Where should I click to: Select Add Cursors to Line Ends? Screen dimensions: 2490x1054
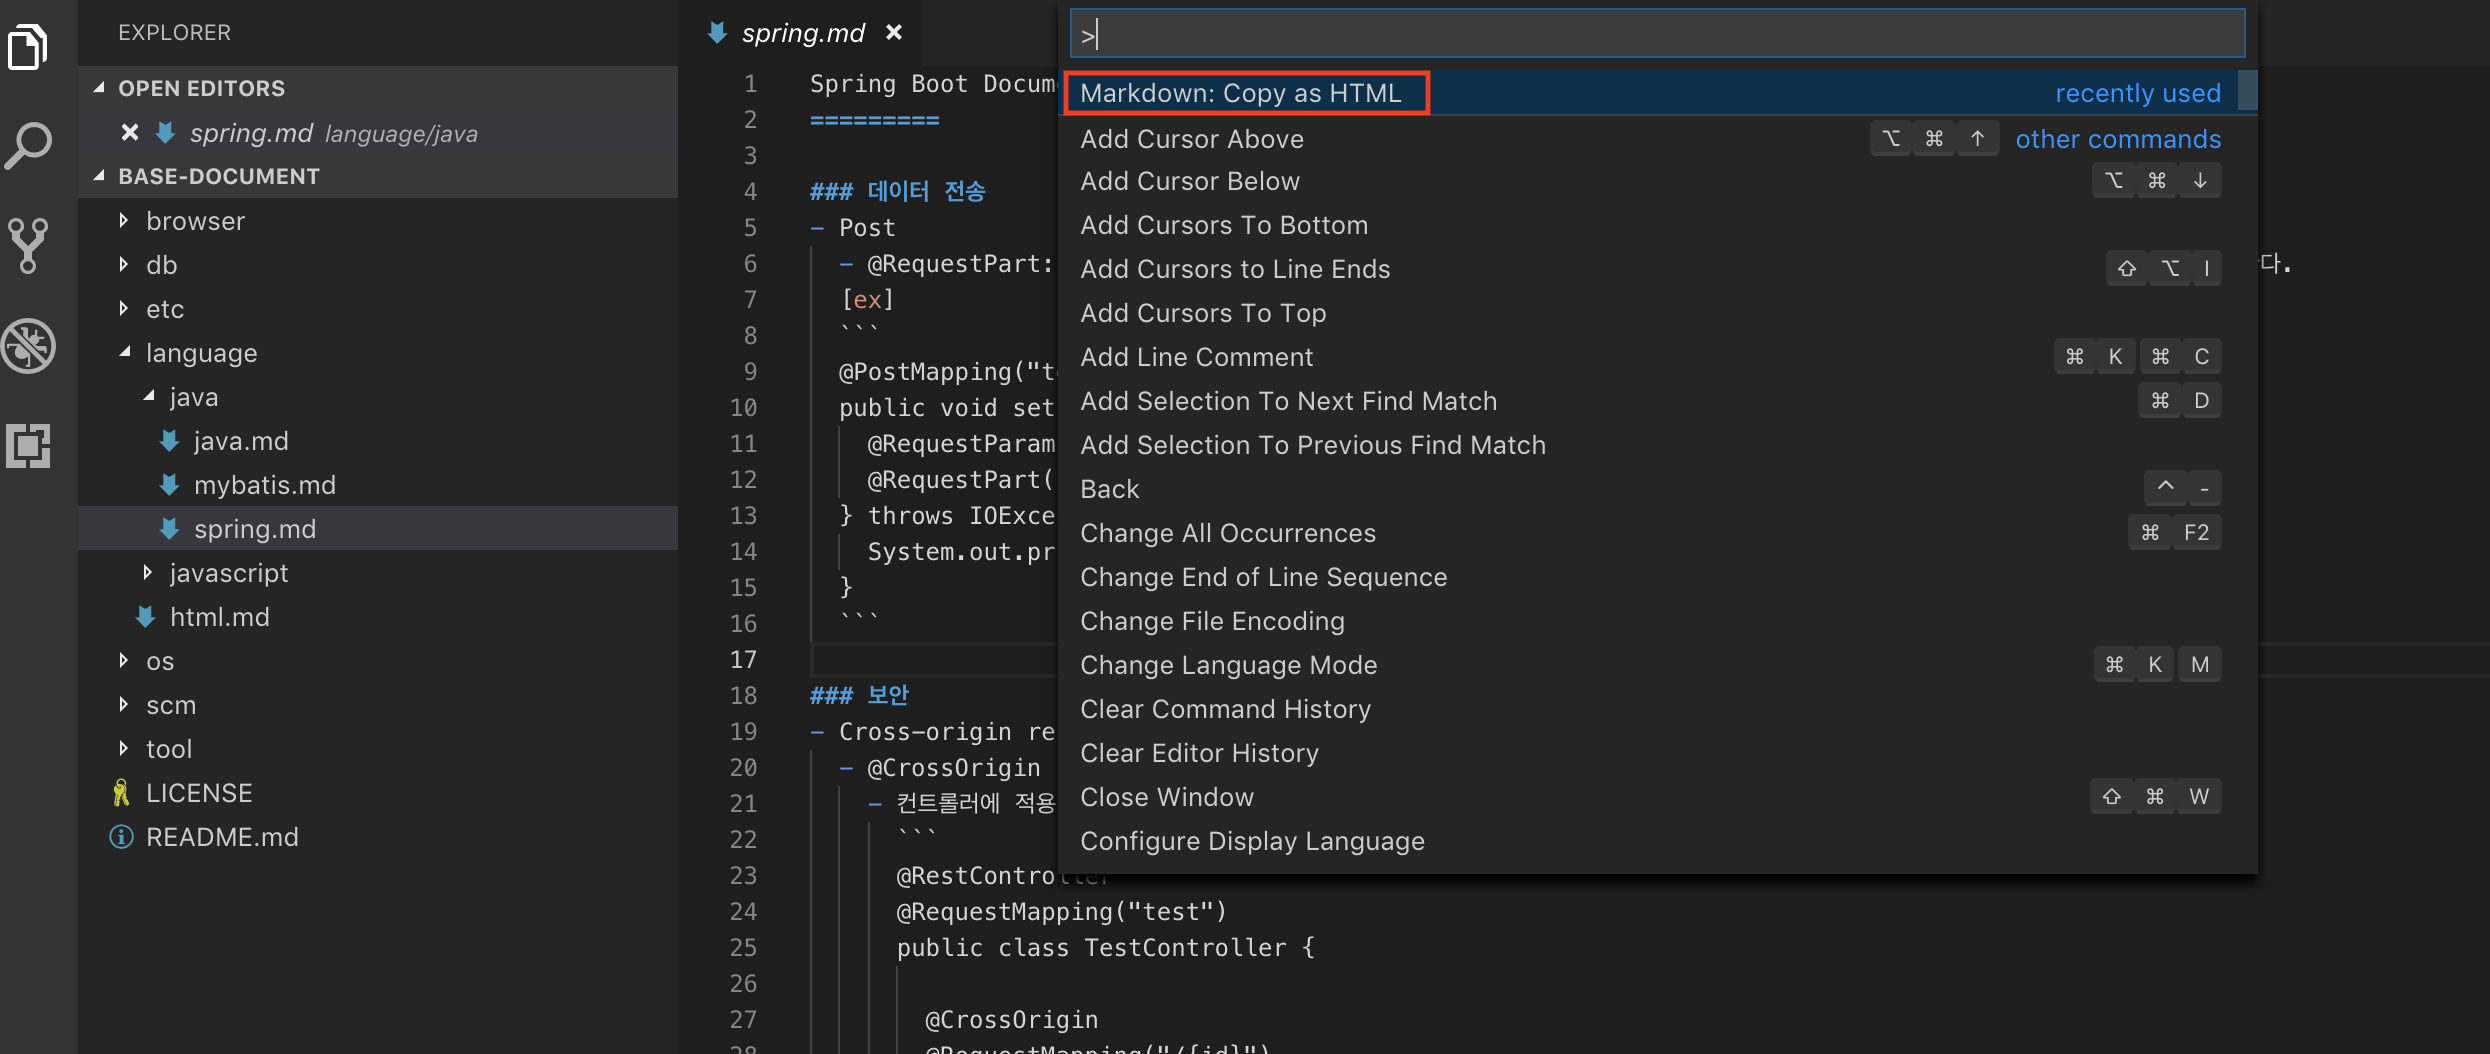coord(1657,269)
